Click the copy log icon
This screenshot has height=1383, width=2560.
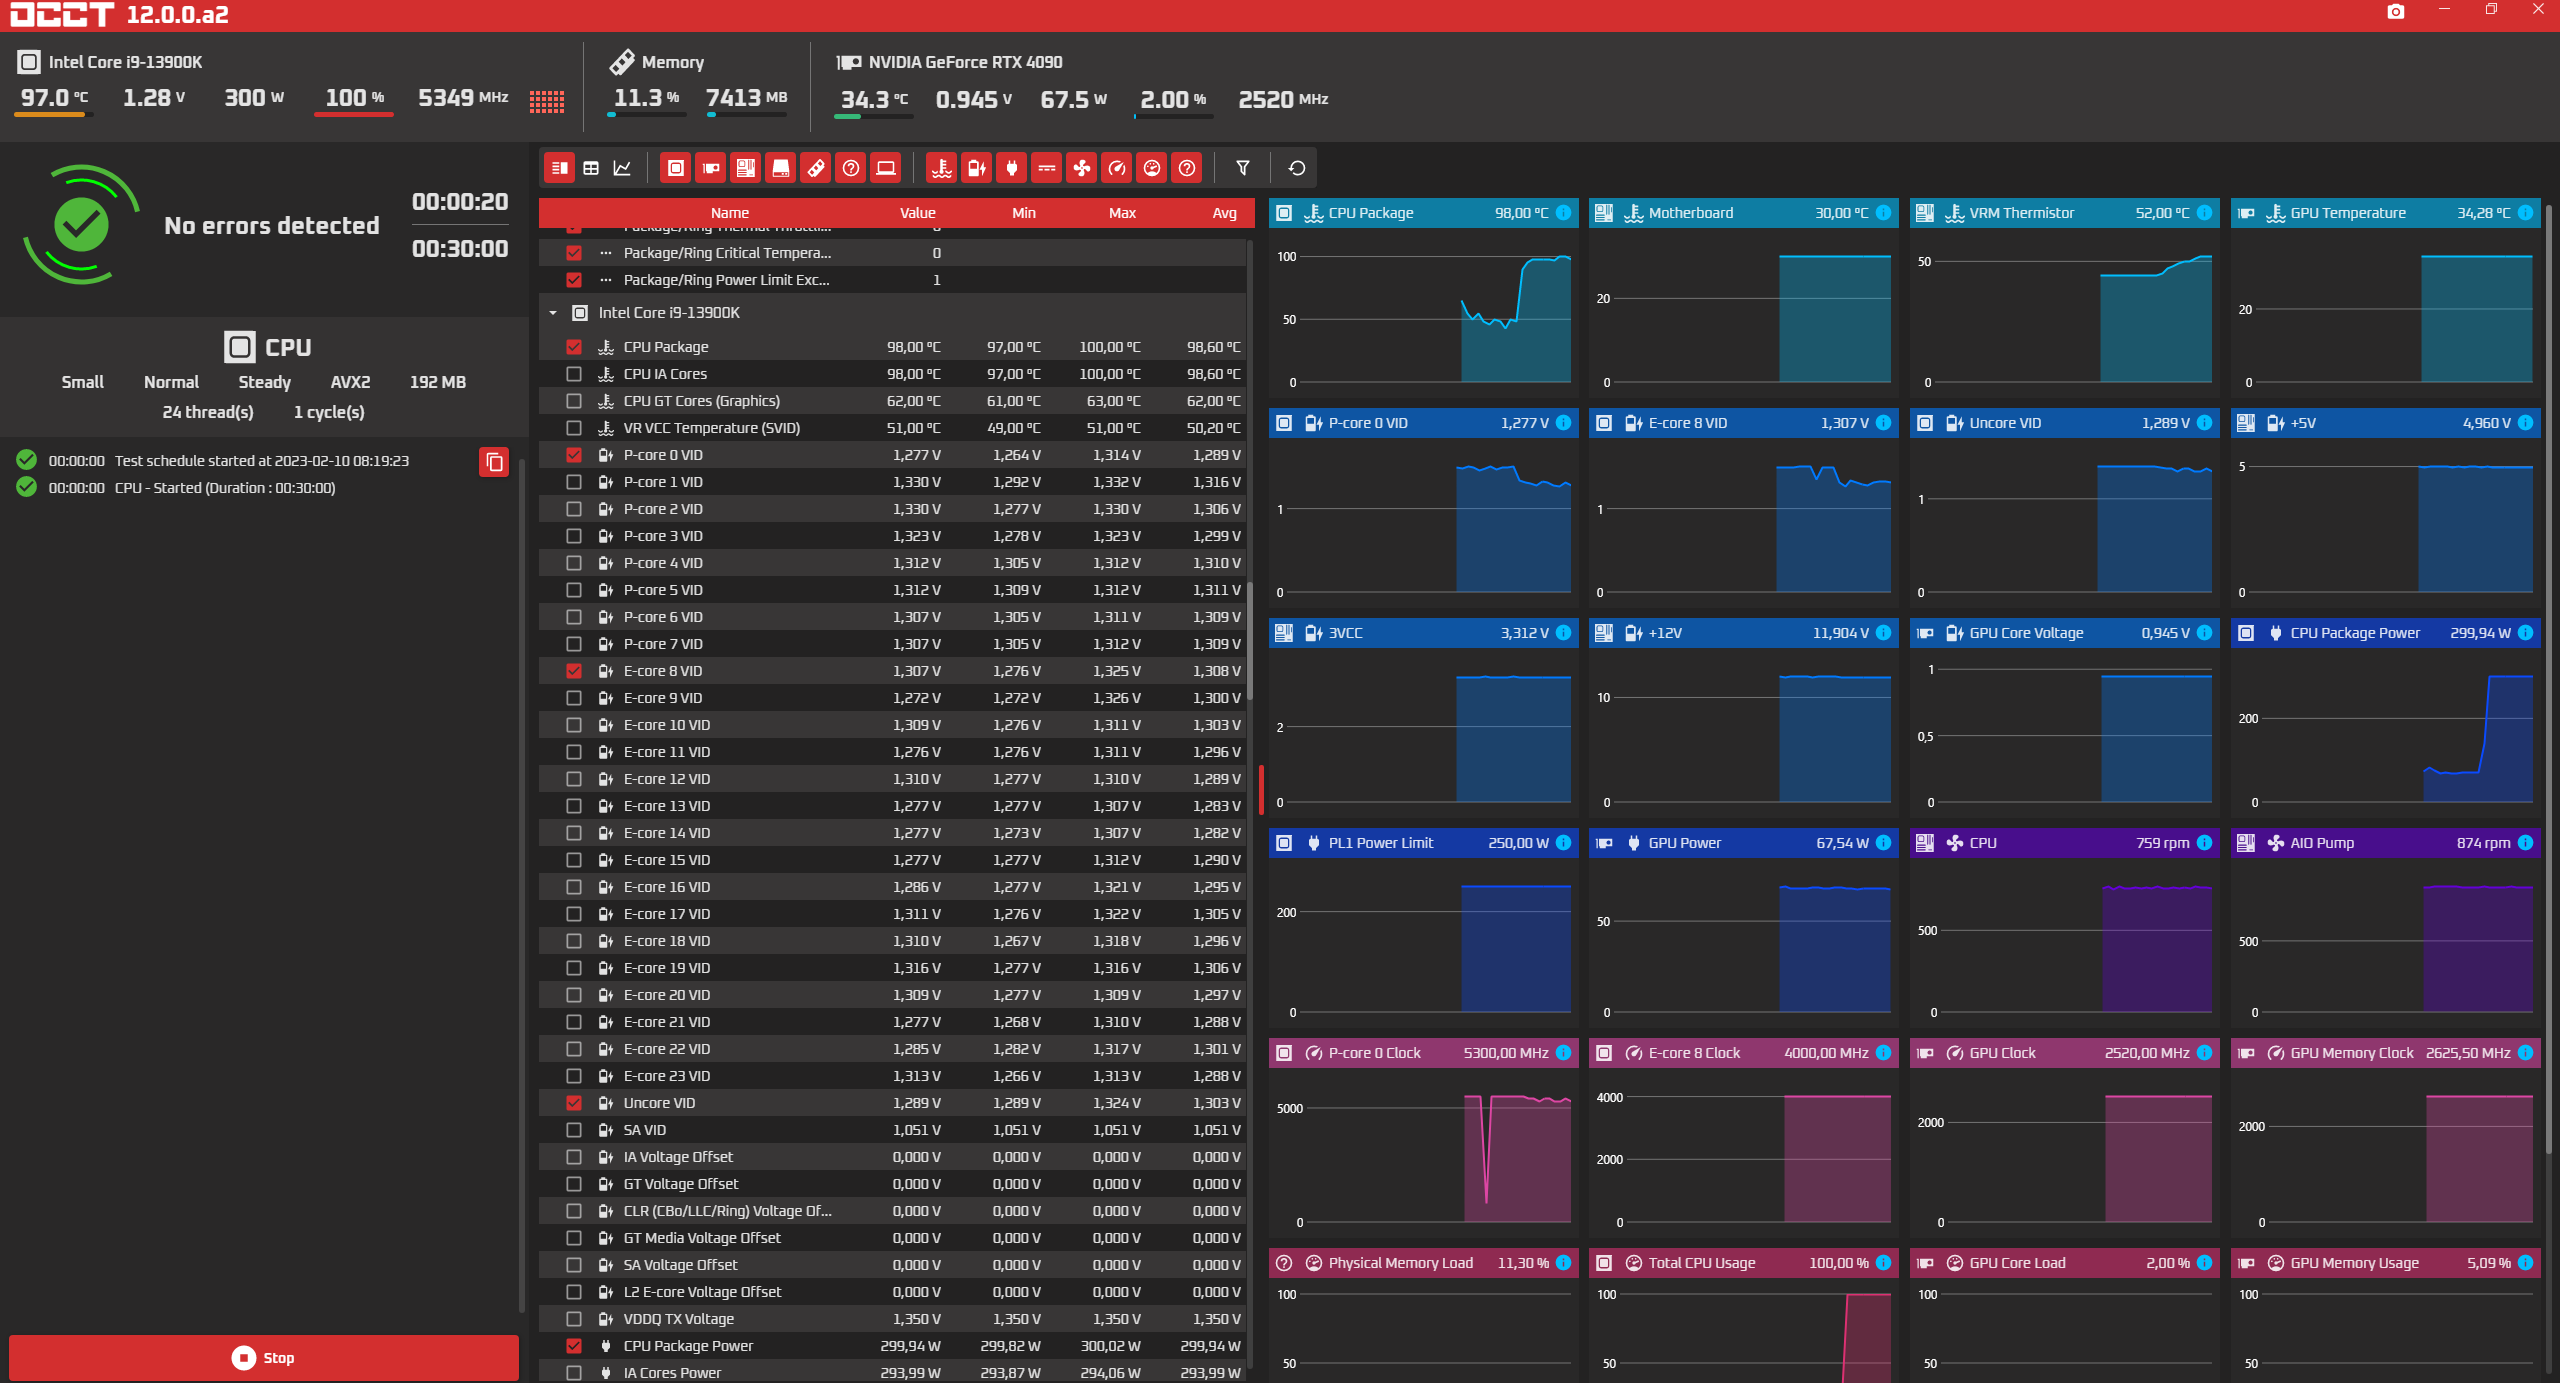pyautogui.click(x=494, y=462)
